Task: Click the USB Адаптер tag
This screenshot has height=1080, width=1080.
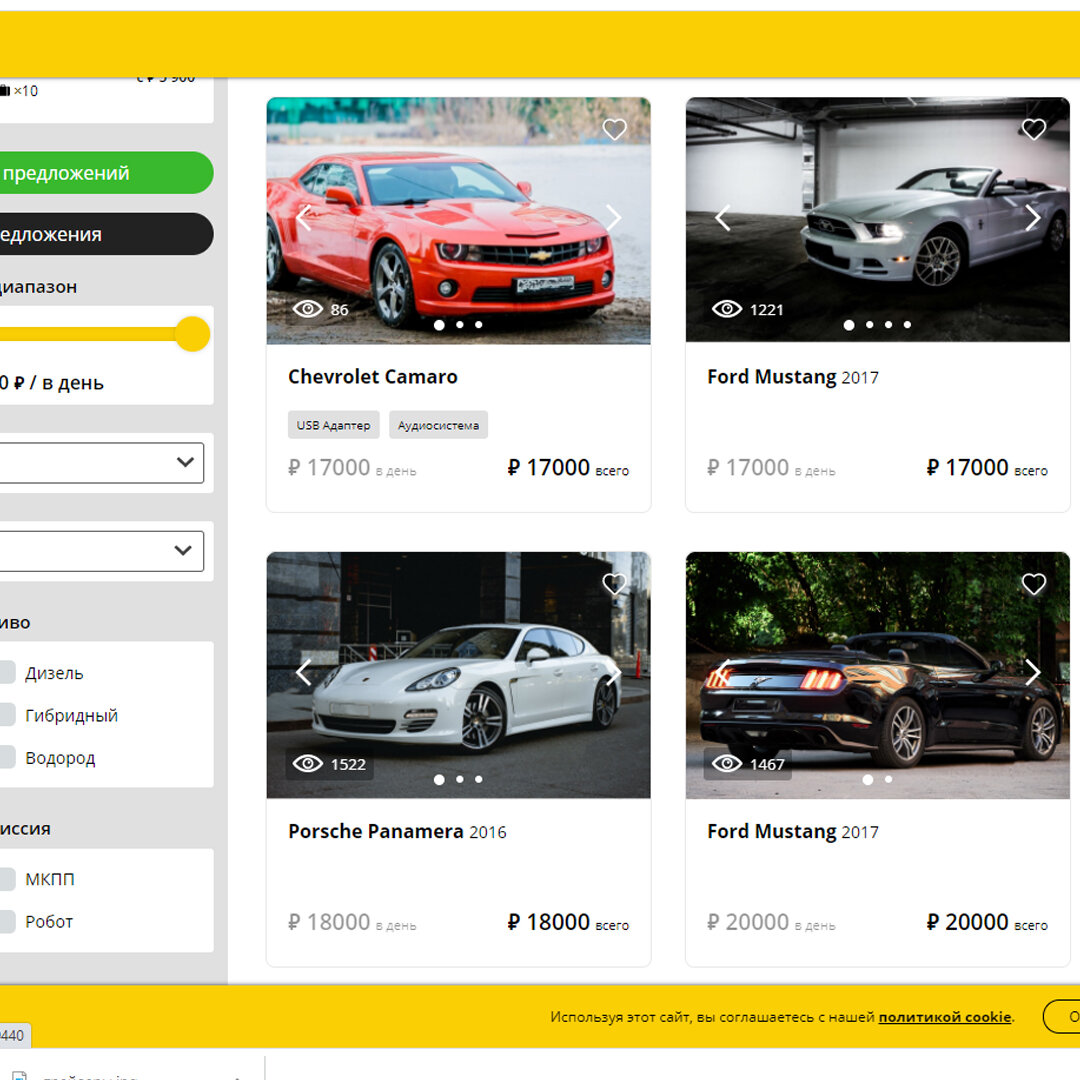Action: [333, 425]
